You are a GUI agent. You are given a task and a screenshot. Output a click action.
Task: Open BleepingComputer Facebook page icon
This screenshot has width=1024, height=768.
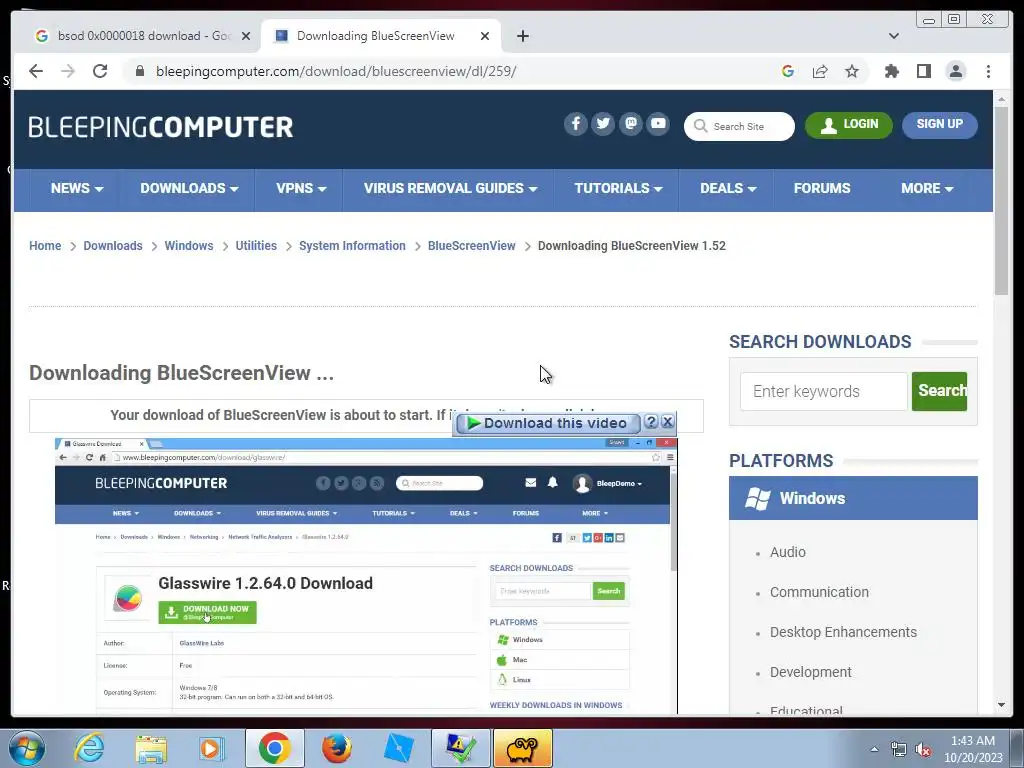575,123
